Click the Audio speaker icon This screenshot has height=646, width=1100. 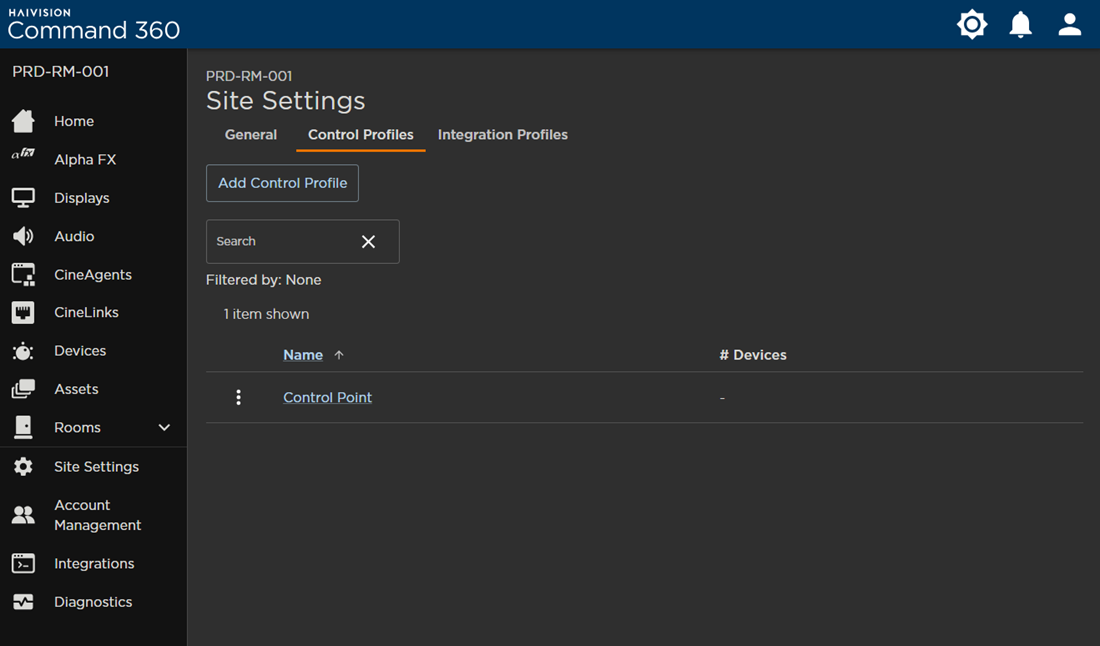23,236
